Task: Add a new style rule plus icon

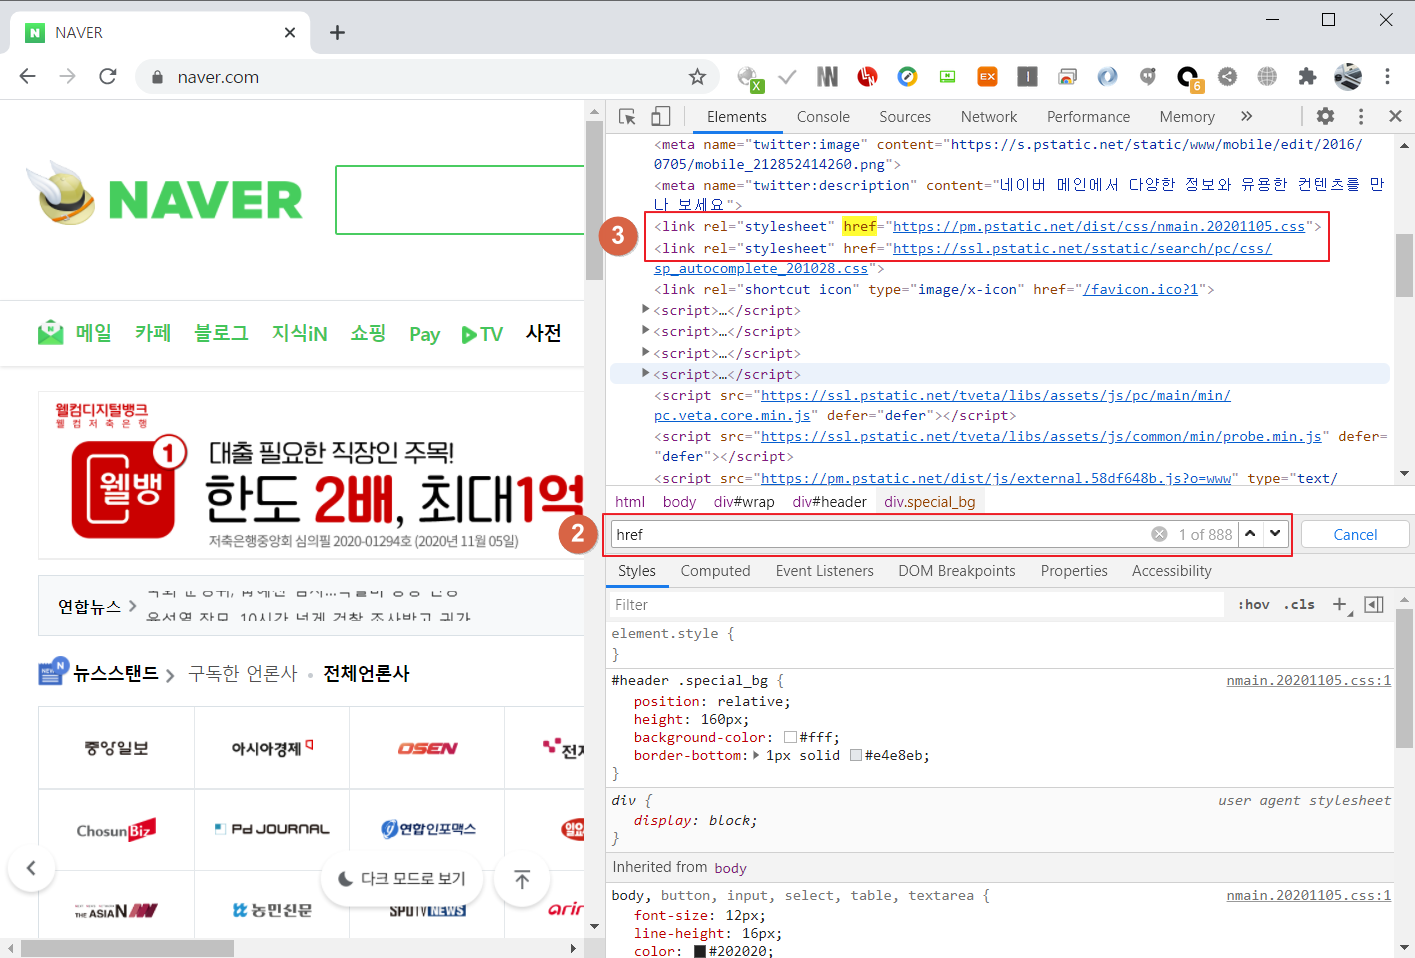Action: [x=1341, y=604]
